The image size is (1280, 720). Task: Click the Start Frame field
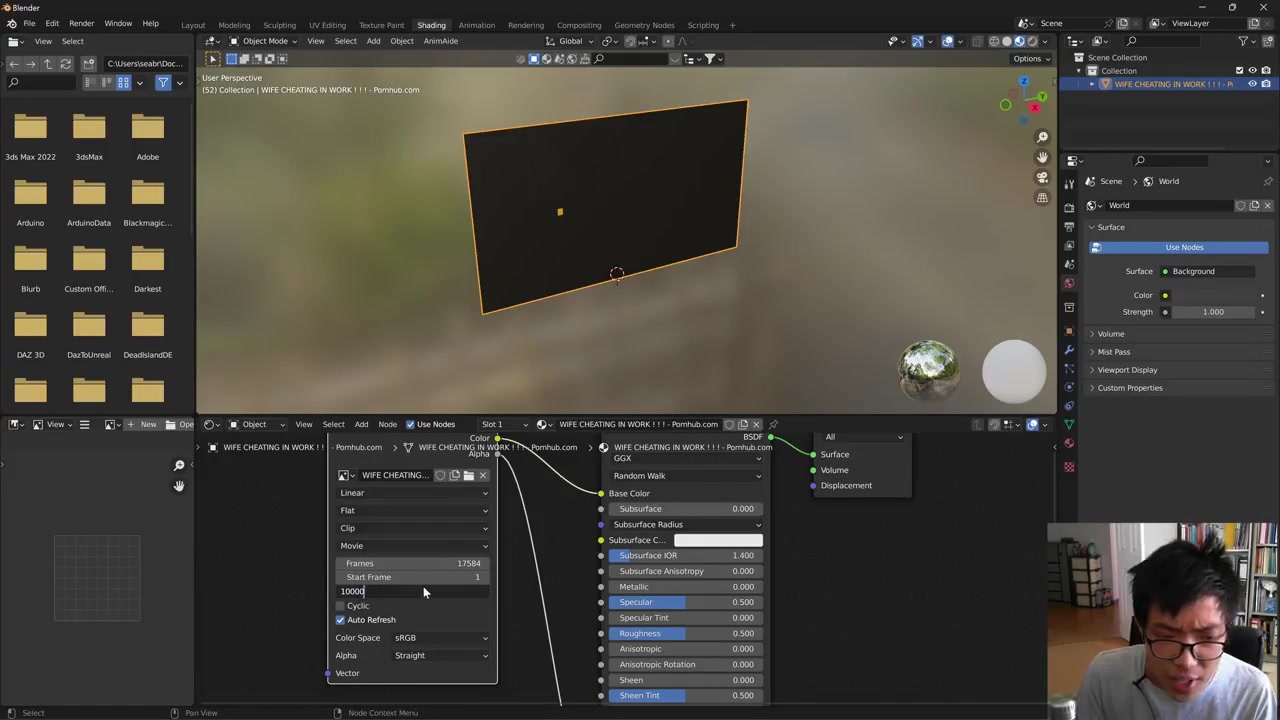pos(413,577)
